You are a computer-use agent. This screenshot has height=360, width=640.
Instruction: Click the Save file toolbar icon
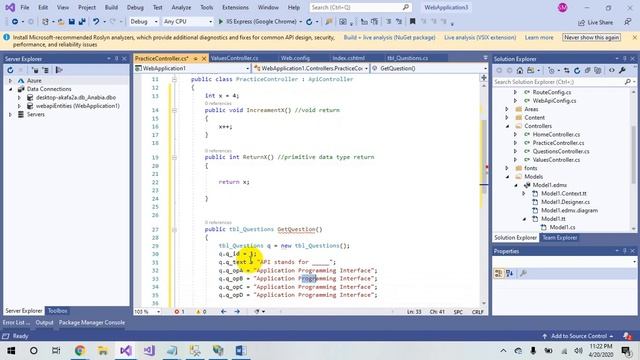tap(71, 22)
